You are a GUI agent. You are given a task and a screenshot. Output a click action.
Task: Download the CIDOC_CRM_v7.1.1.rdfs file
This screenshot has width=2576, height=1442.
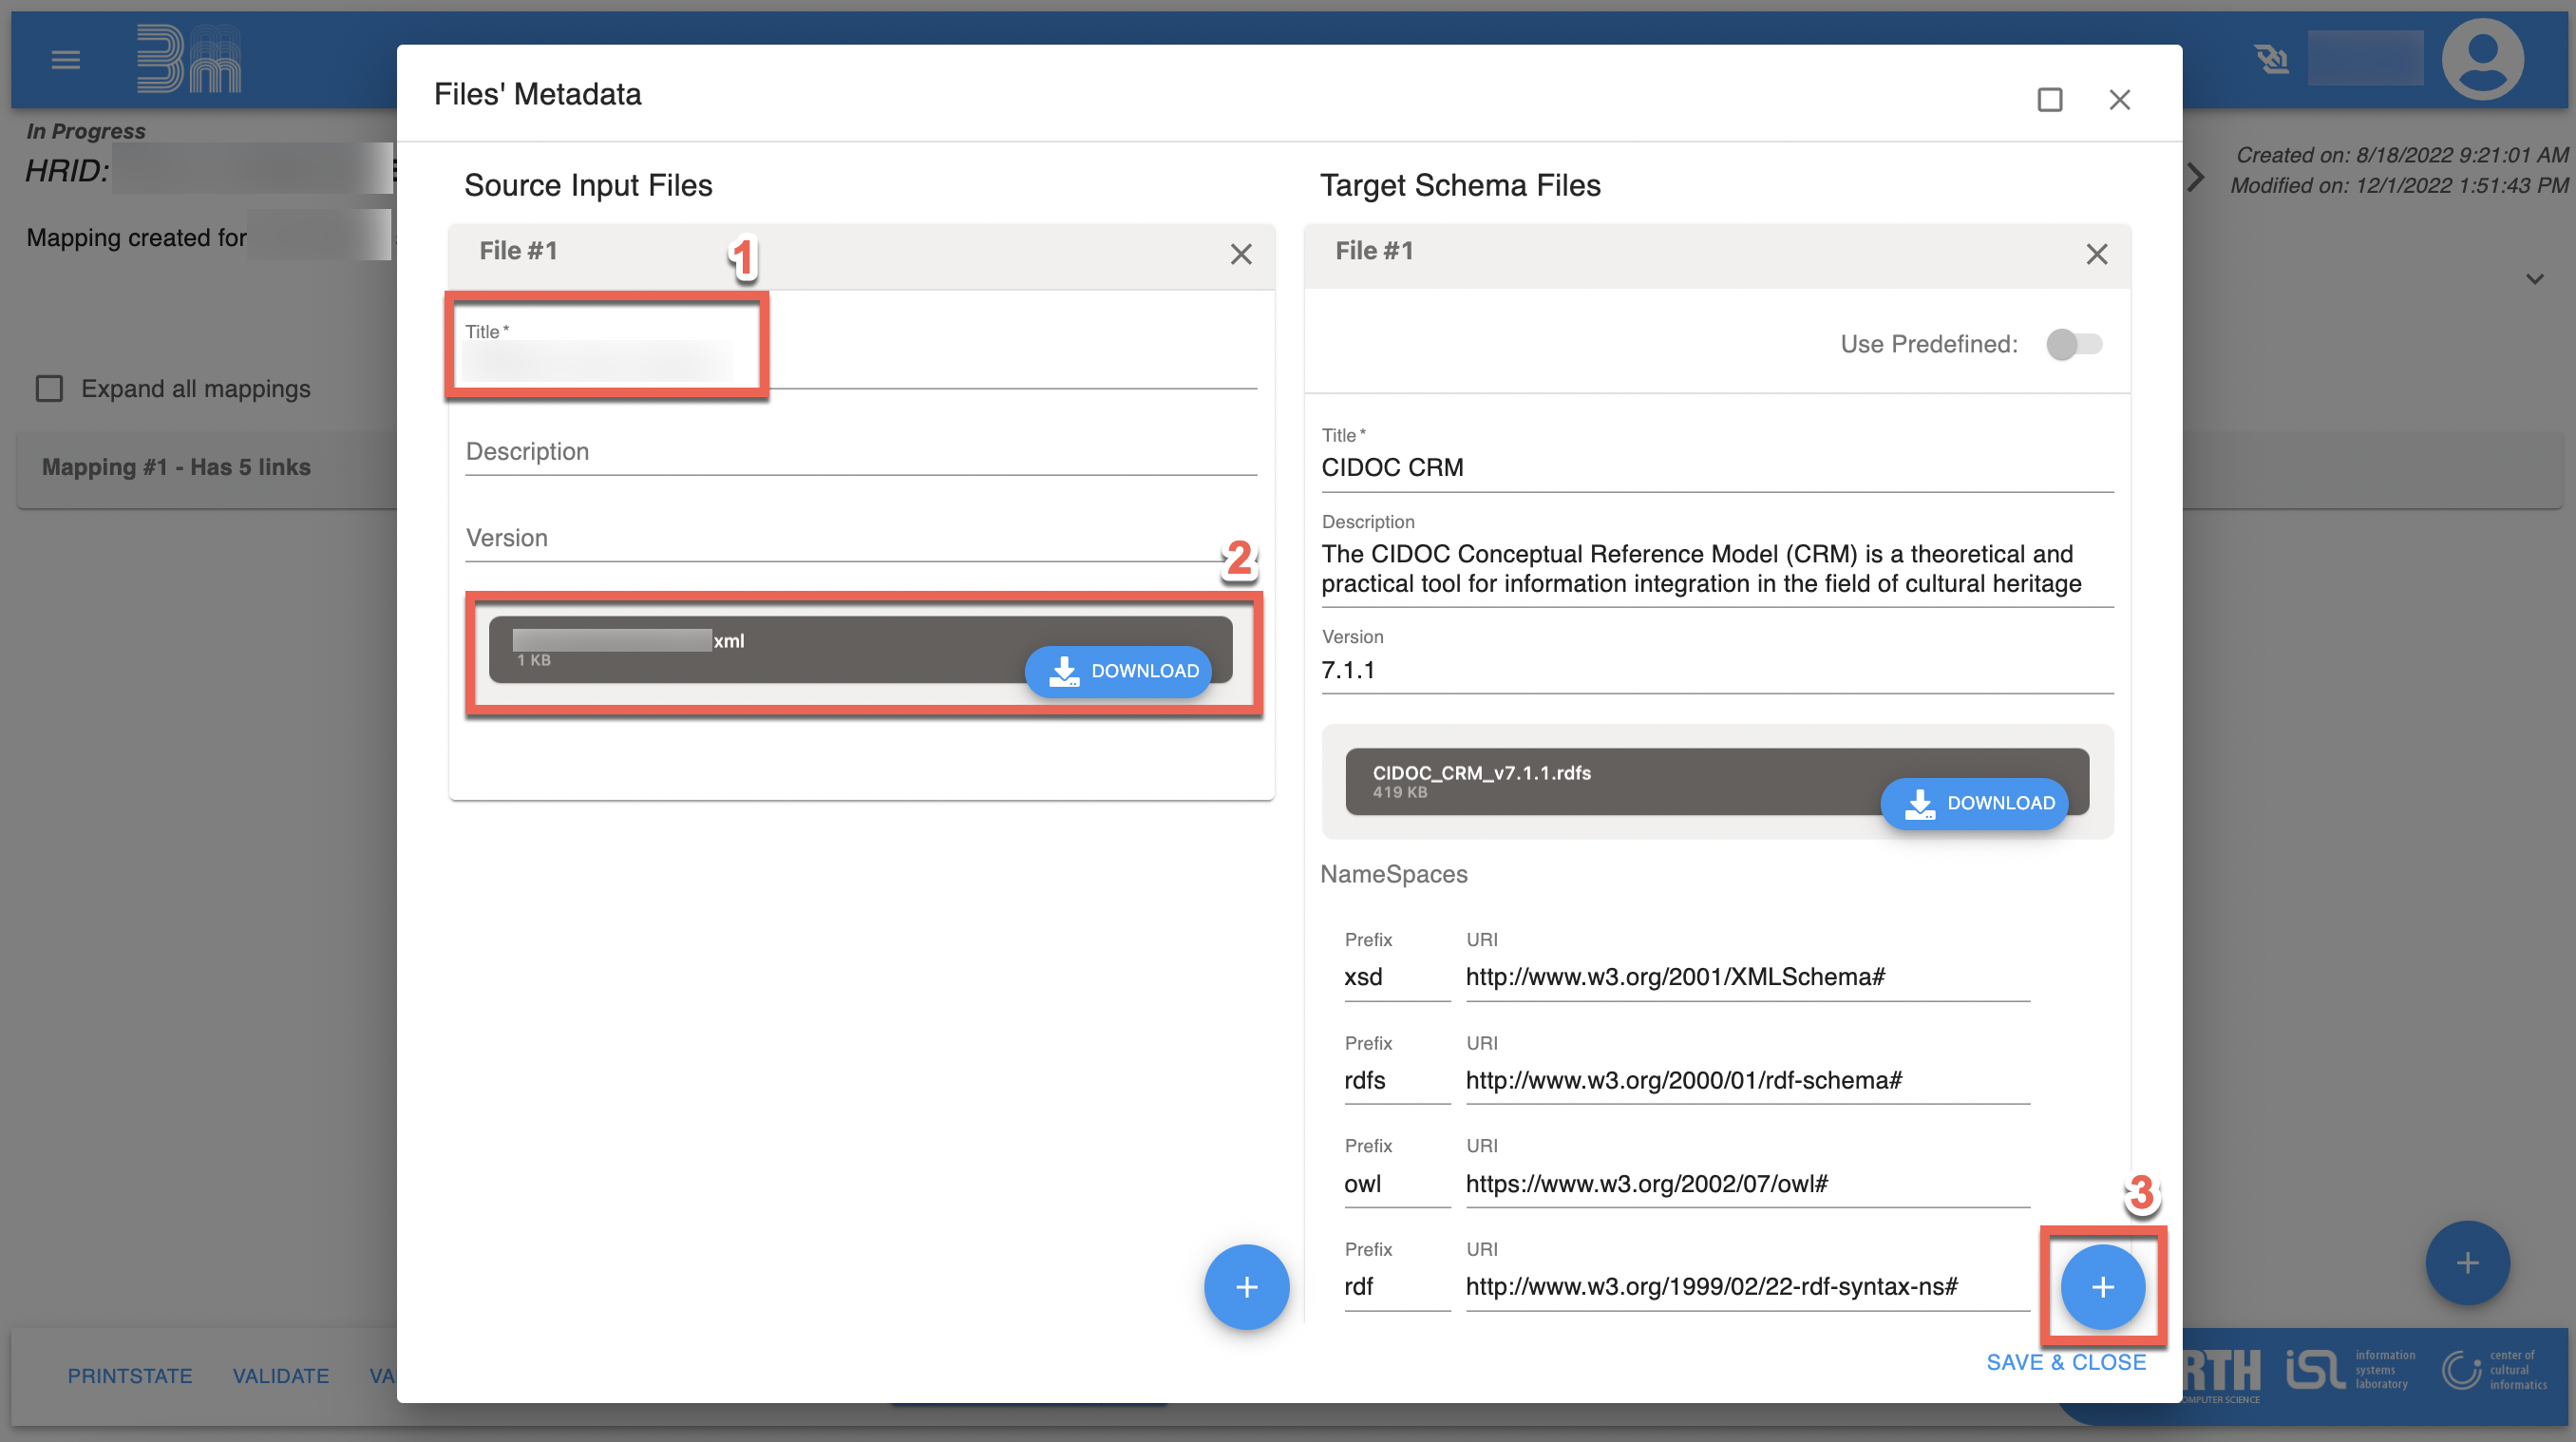click(1974, 803)
